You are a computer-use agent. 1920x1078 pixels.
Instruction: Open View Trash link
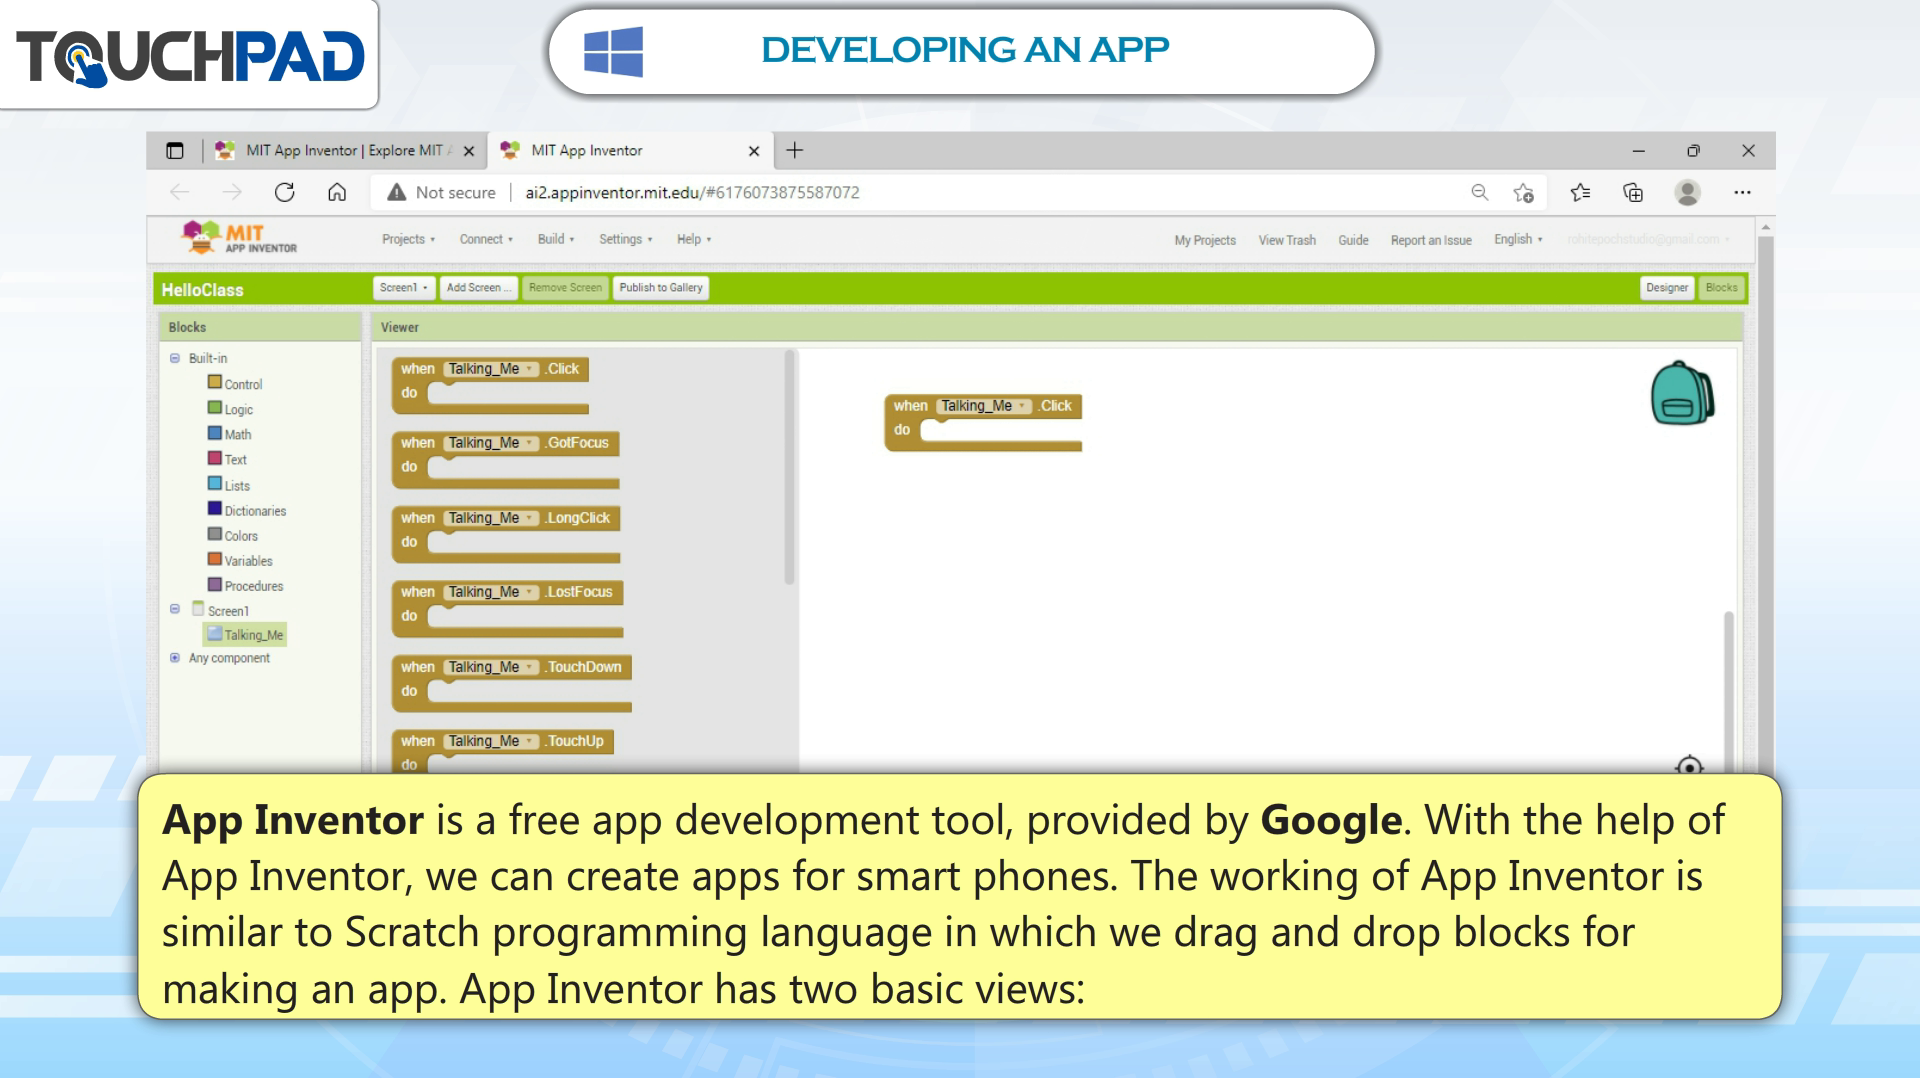click(1287, 240)
